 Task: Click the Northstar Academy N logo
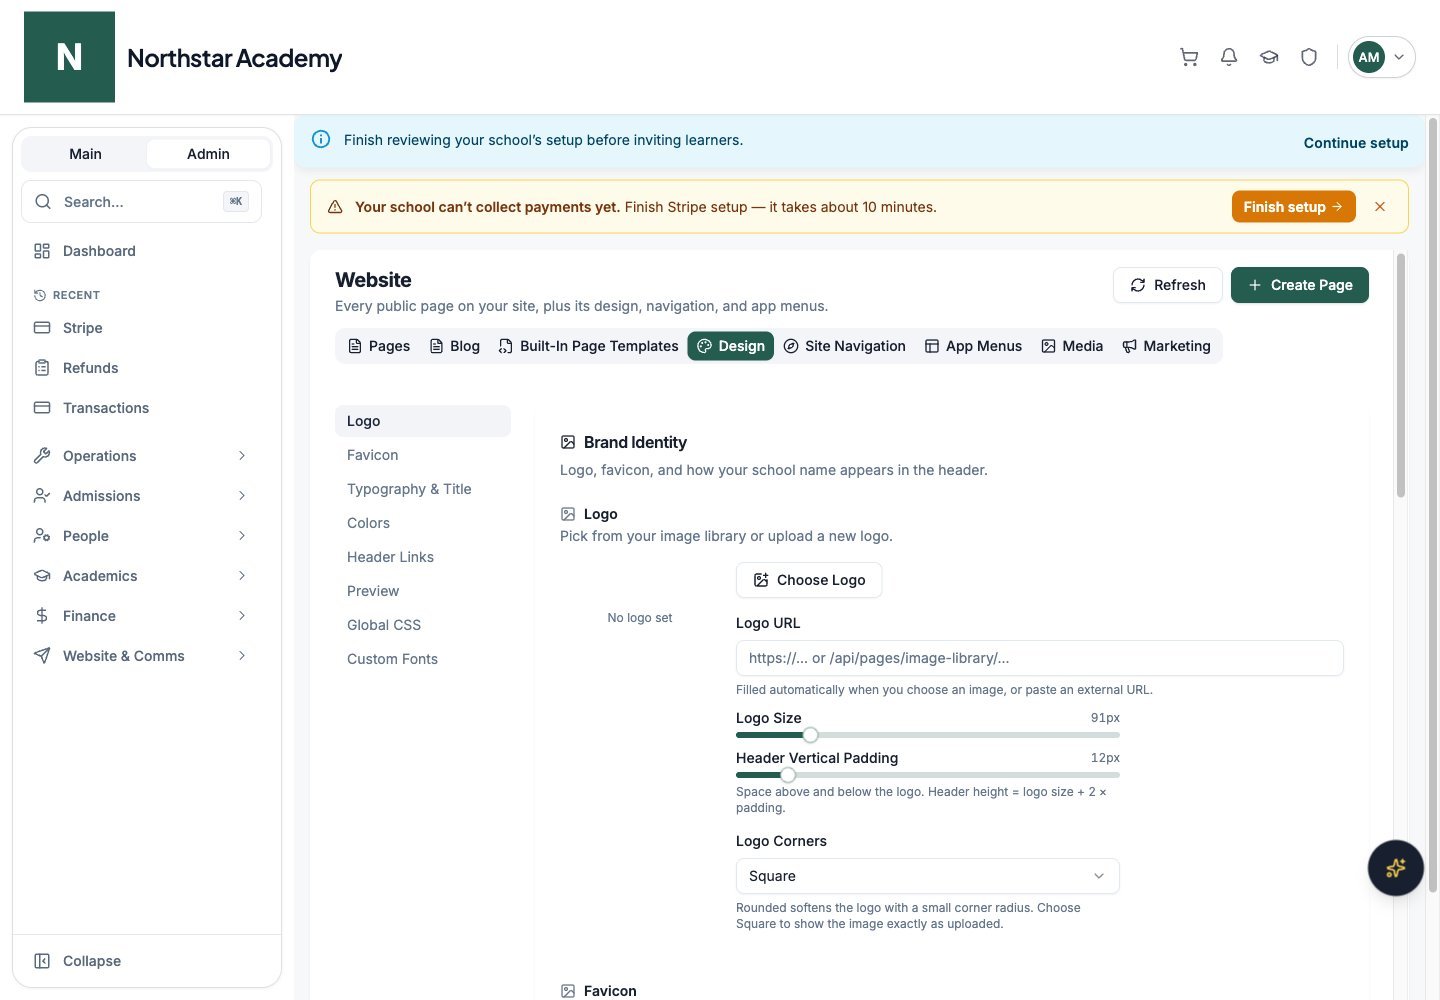coord(69,57)
